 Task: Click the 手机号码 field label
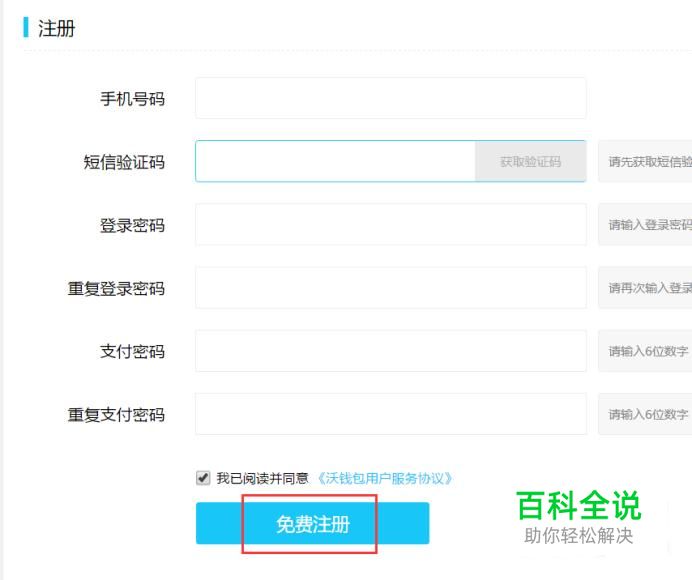click(x=132, y=99)
